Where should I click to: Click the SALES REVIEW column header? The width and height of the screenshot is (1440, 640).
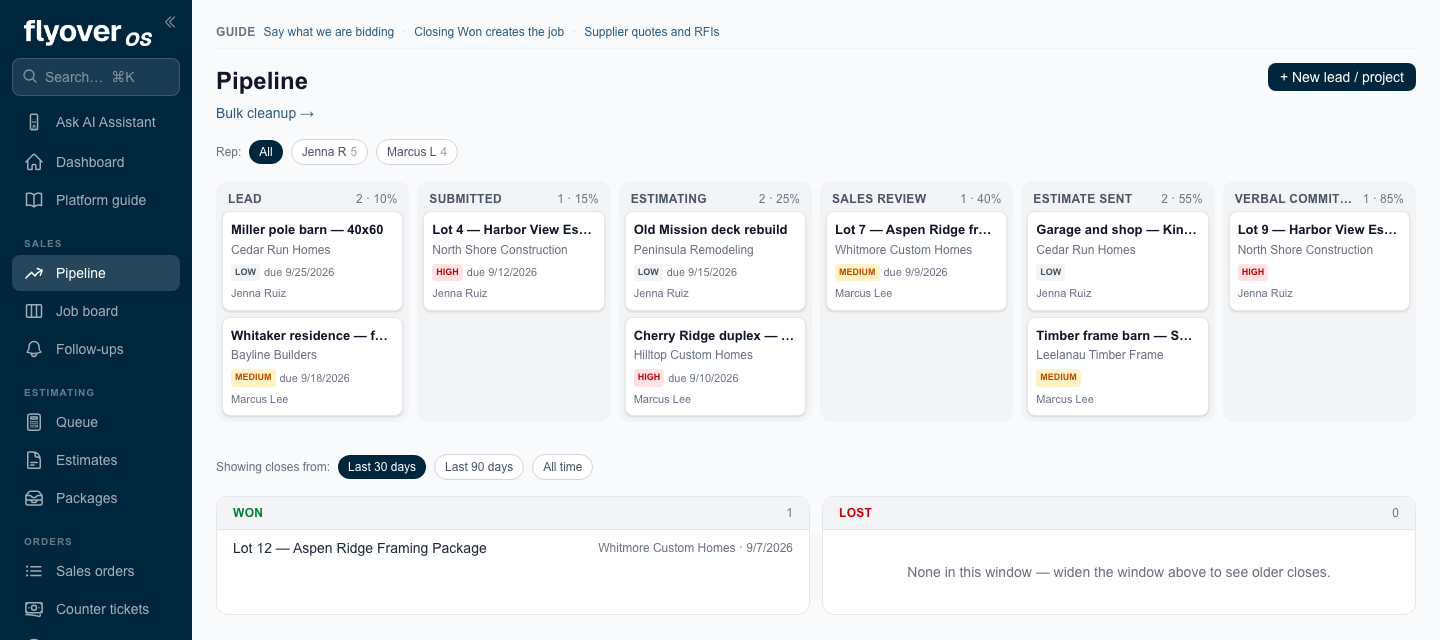tap(879, 199)
